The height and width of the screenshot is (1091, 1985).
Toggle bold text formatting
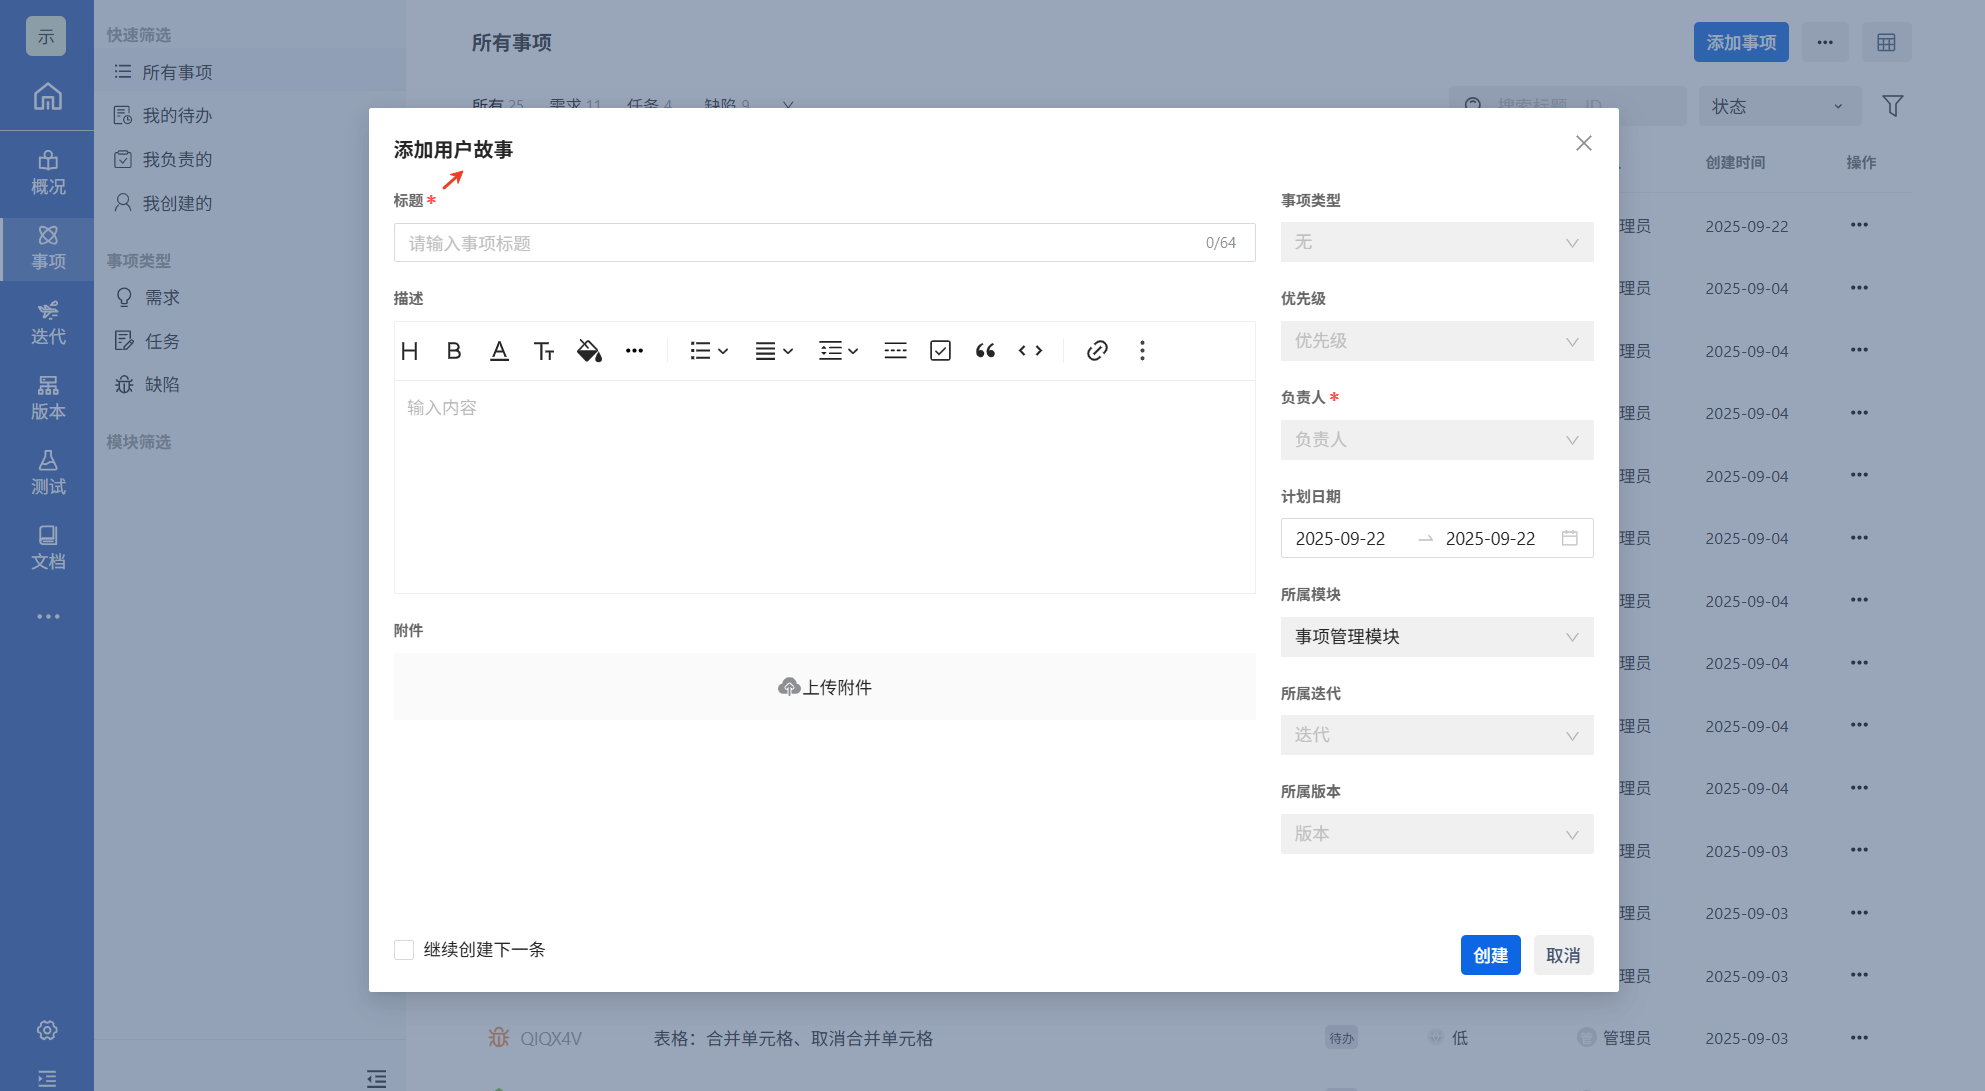tap(454, 351)
